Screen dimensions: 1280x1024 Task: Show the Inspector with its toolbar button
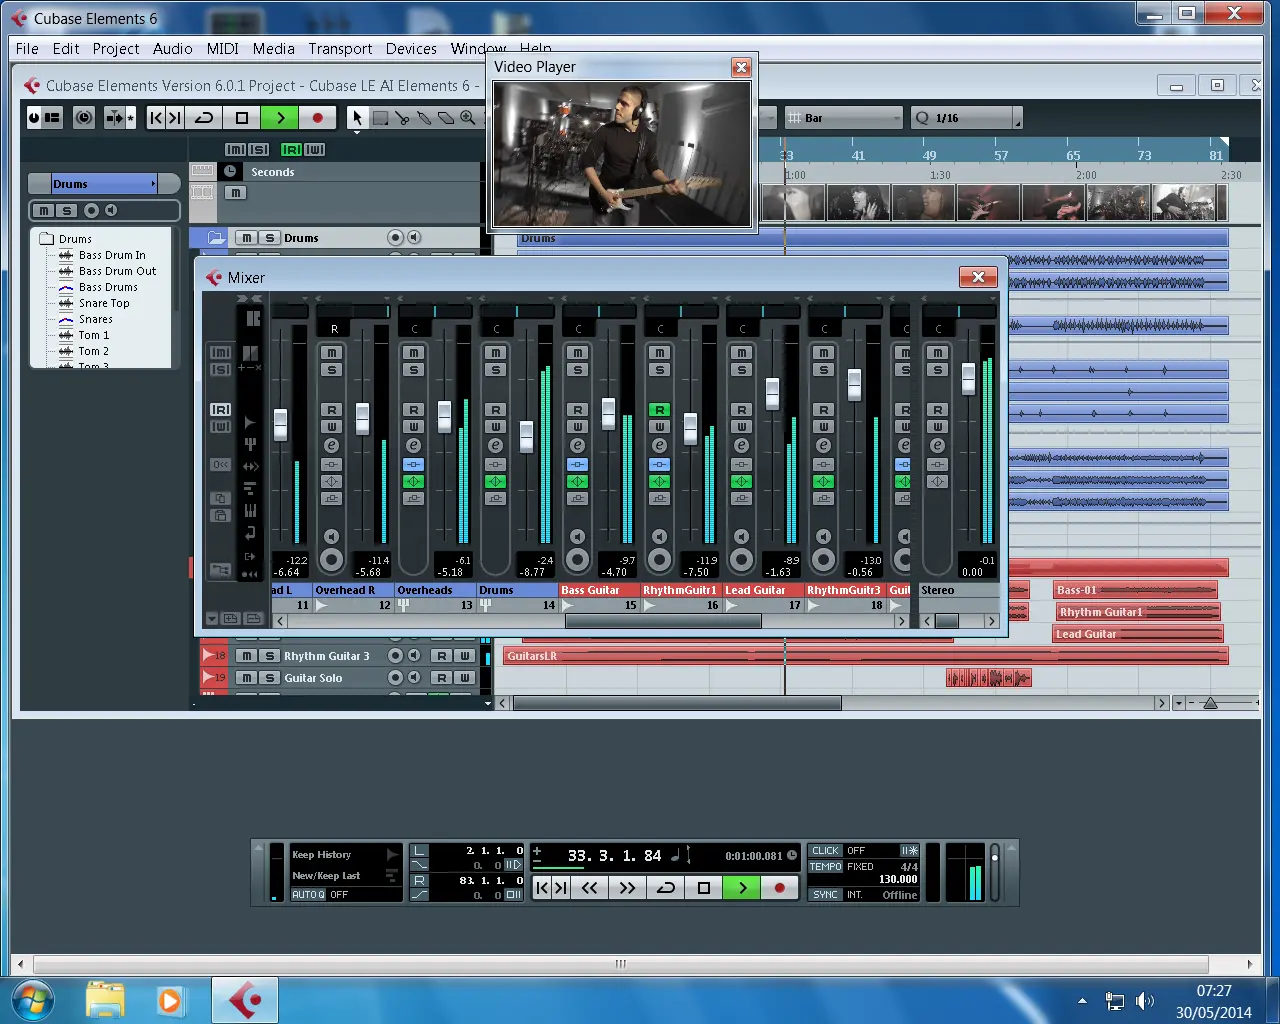[x=51, y=118]
